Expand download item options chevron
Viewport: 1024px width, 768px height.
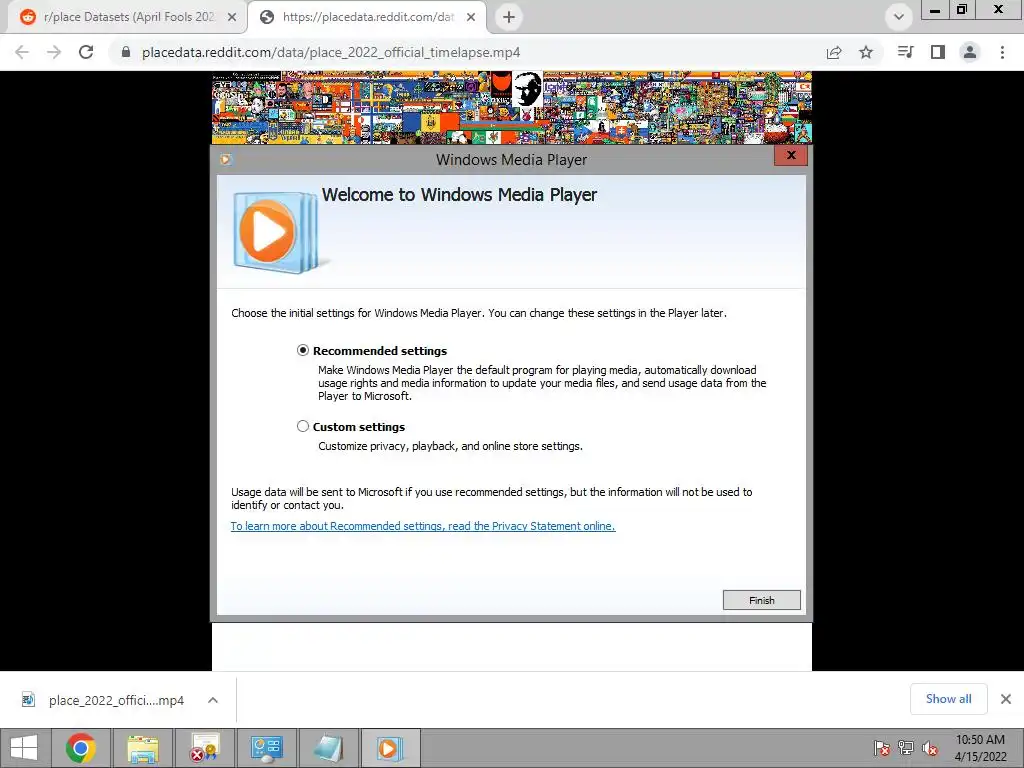pos(213,700)
